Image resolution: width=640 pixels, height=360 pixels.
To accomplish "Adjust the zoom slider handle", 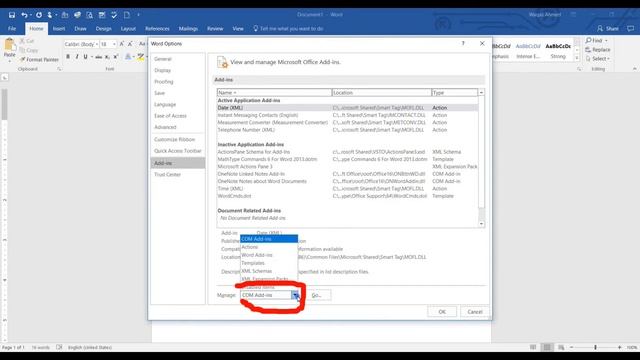I will click(x=596, y=347).
